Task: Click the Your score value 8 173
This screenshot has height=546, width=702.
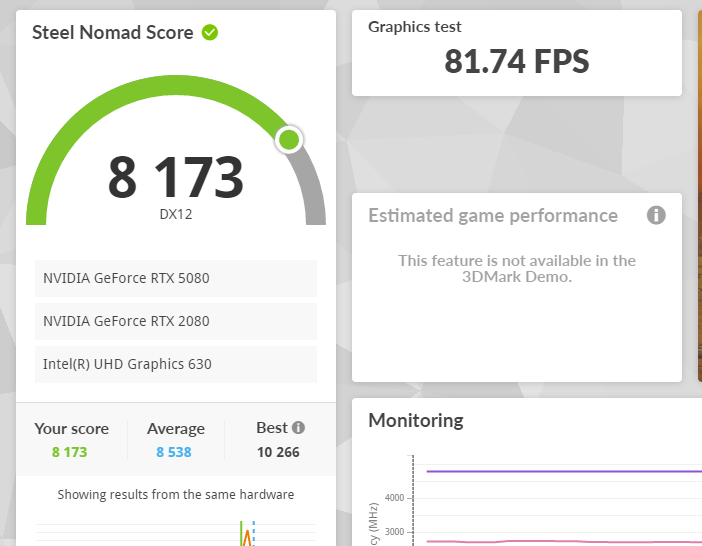Action: click(69, 452)
